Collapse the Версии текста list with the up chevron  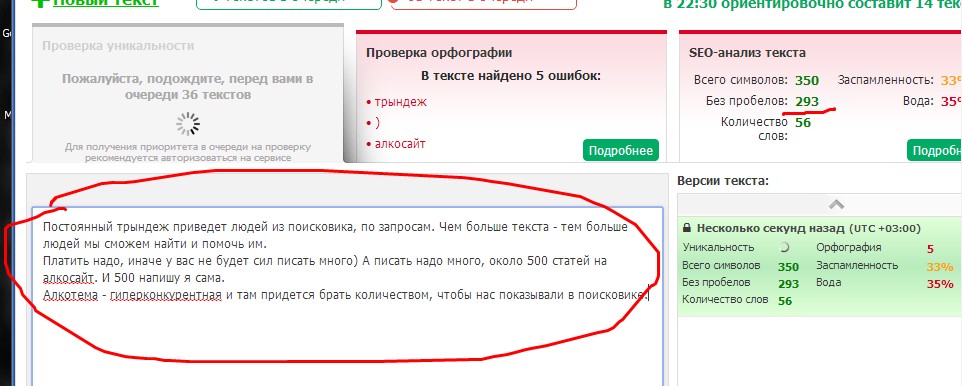coord(836,204)
